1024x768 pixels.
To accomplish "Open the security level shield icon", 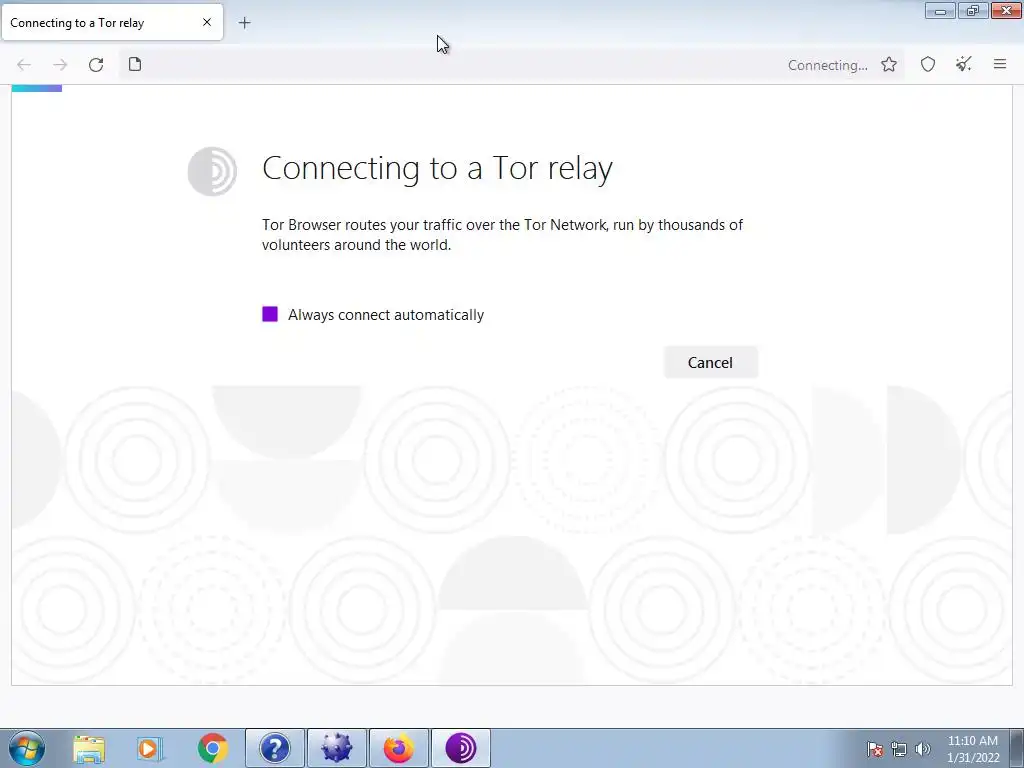I will (928, 64).
